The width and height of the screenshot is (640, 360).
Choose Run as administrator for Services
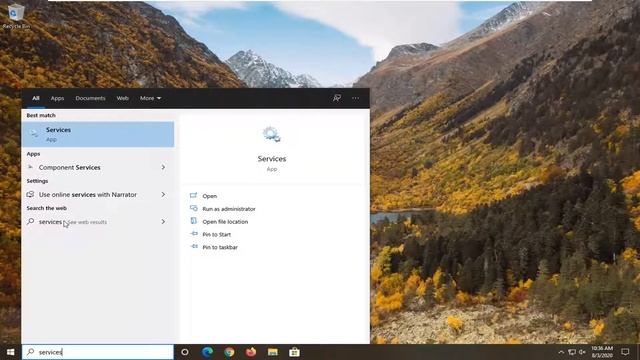click(x=229, y=209)
